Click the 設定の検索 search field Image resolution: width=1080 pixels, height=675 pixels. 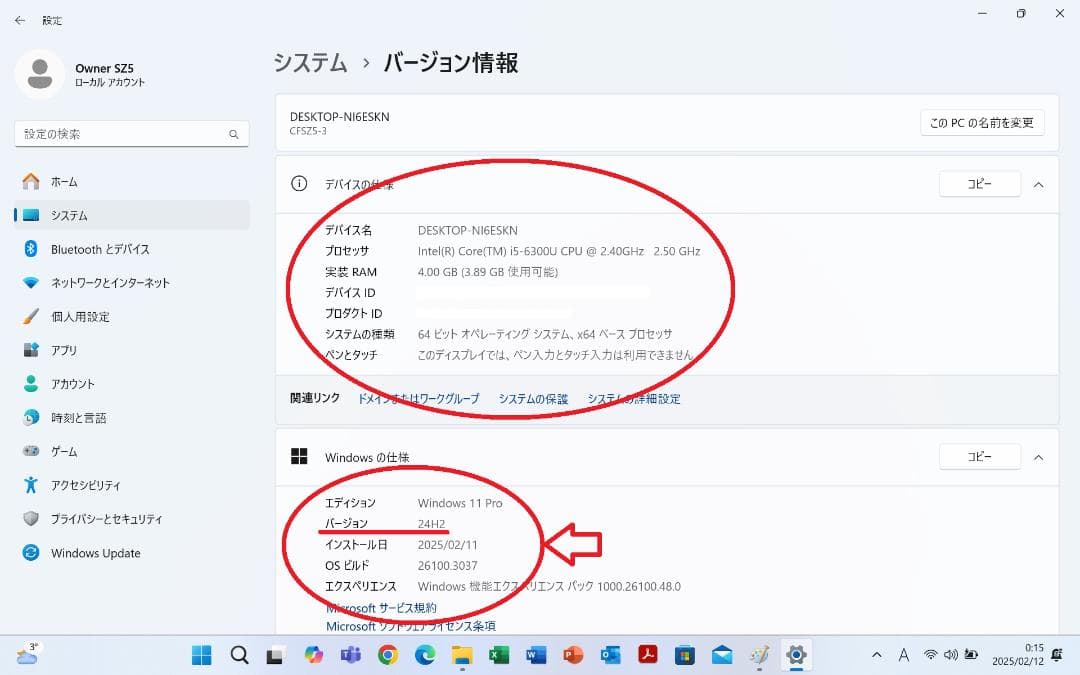pyautogui.click(x=131, y=133)
